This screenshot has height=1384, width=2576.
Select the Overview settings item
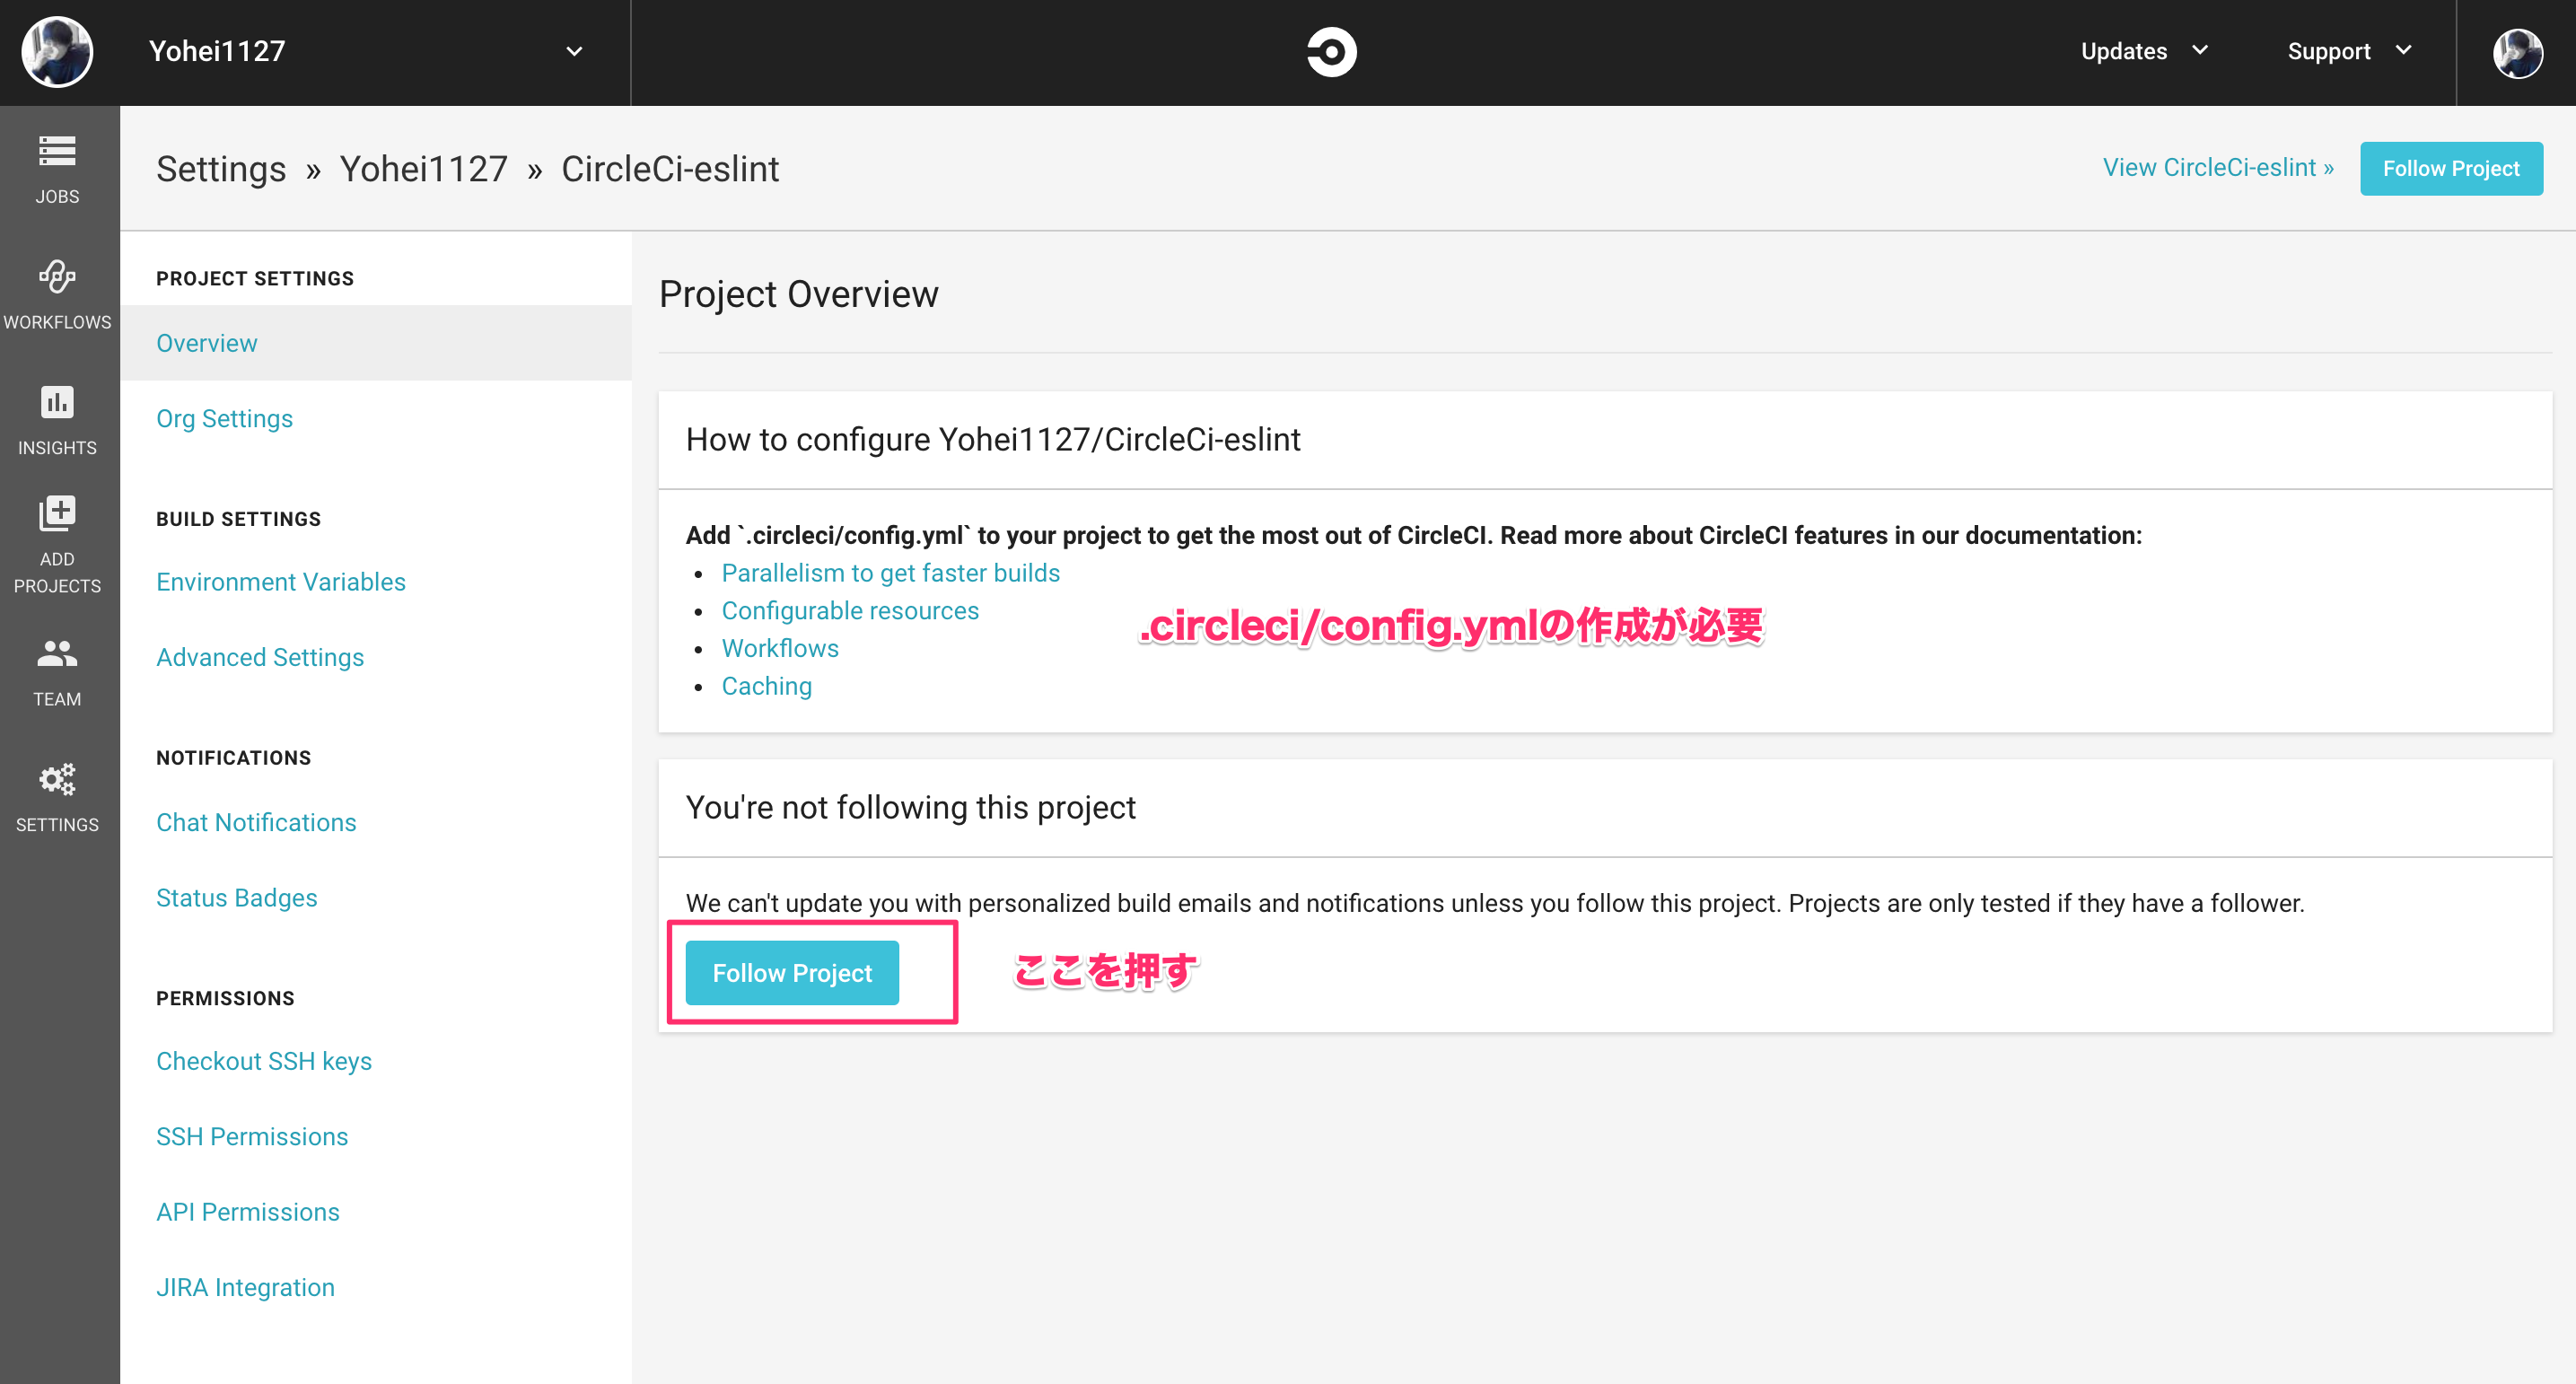pos(207,343)
